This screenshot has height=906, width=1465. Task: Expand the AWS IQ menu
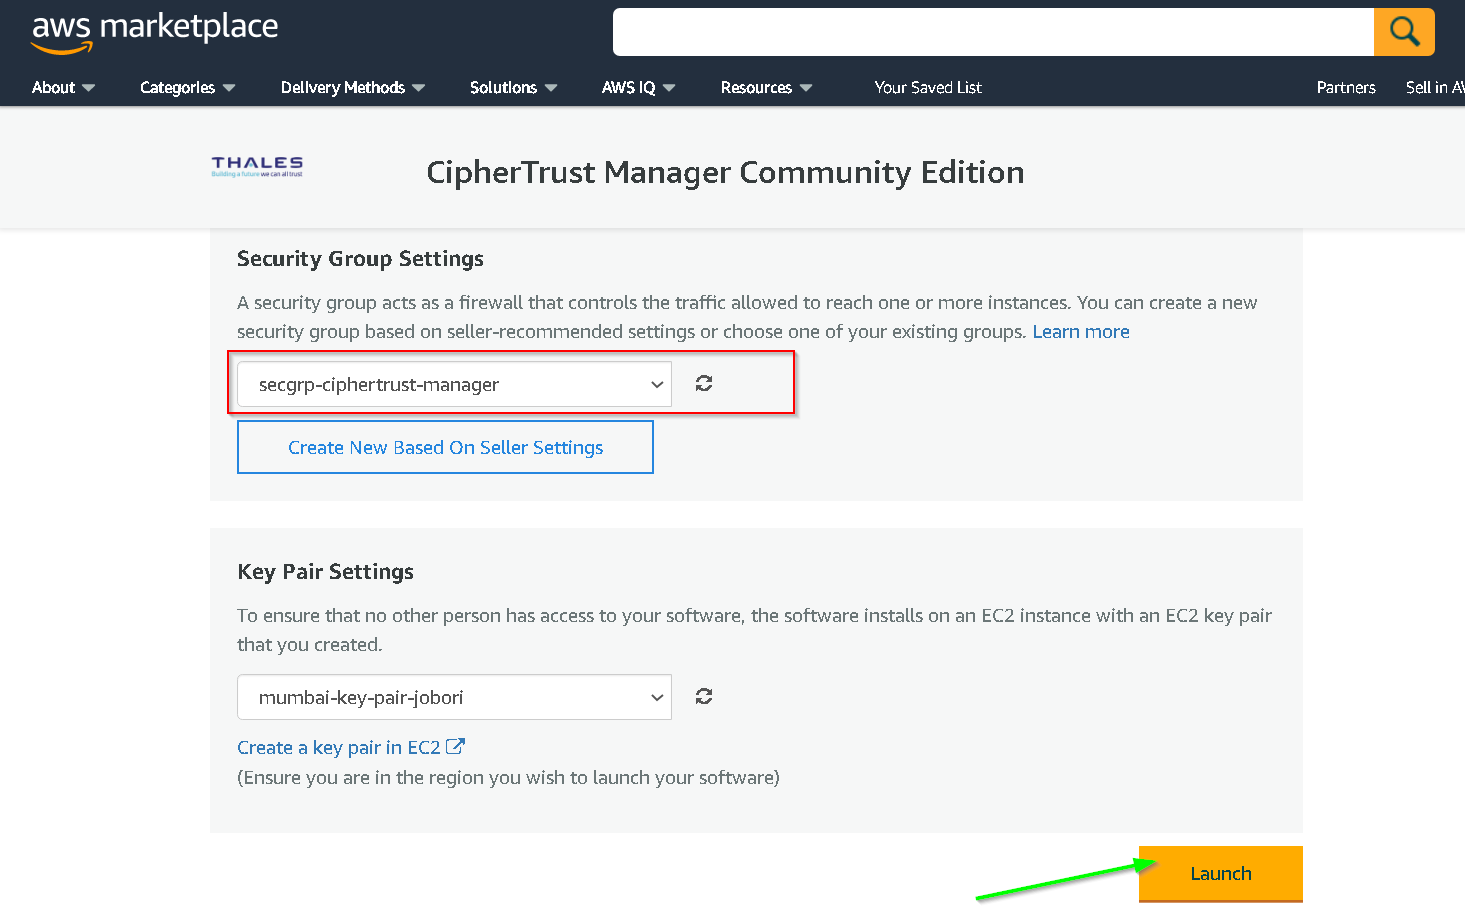639,88
